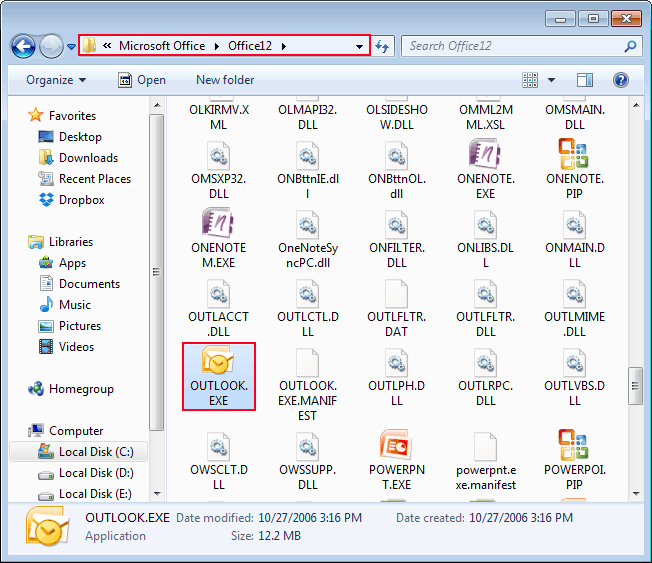The image size is (652, 563).
Task: Click the refresh button beside address bar
Action: click(x=382, y=46)
